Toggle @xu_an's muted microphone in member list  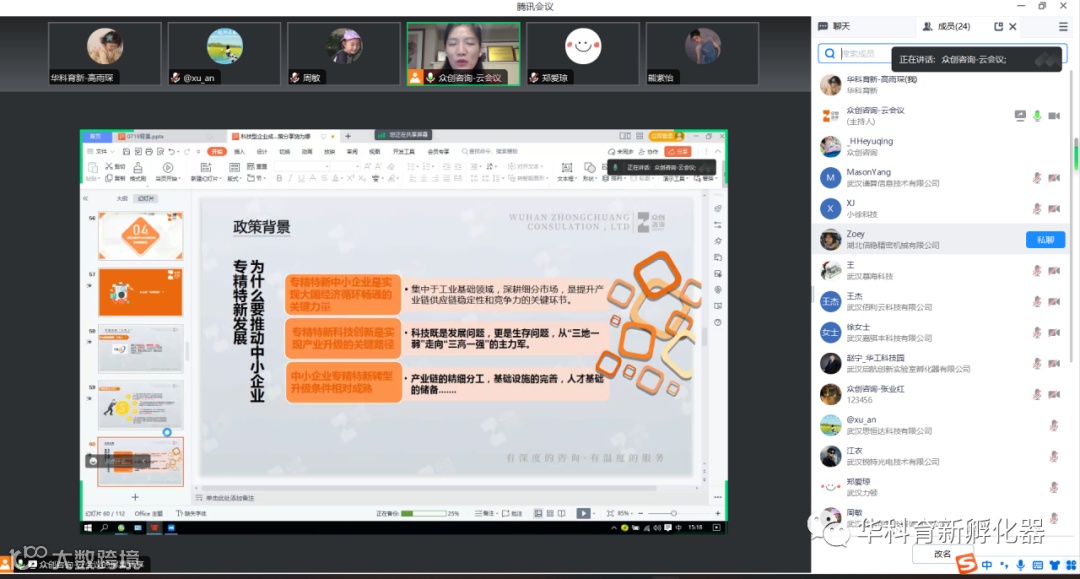click(1054, 425)
